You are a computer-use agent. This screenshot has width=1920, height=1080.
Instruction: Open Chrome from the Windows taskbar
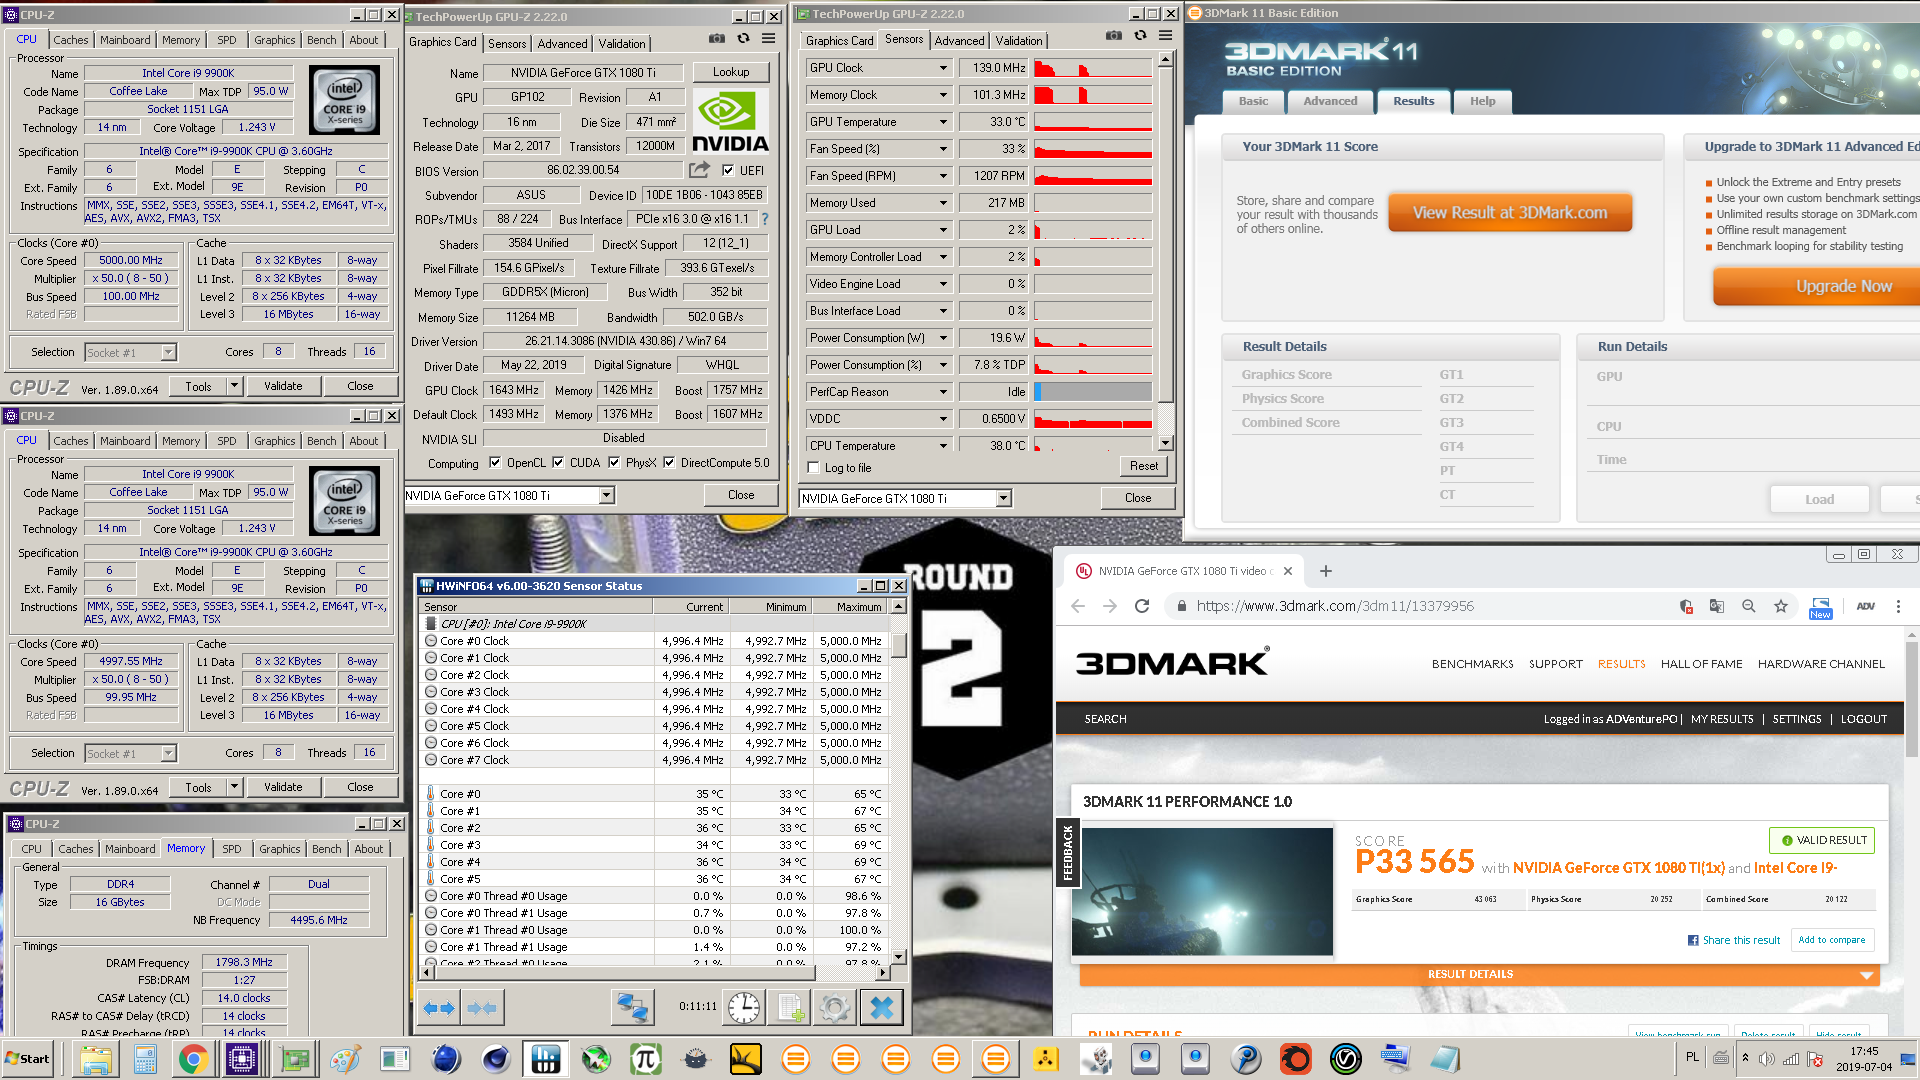193,1059
